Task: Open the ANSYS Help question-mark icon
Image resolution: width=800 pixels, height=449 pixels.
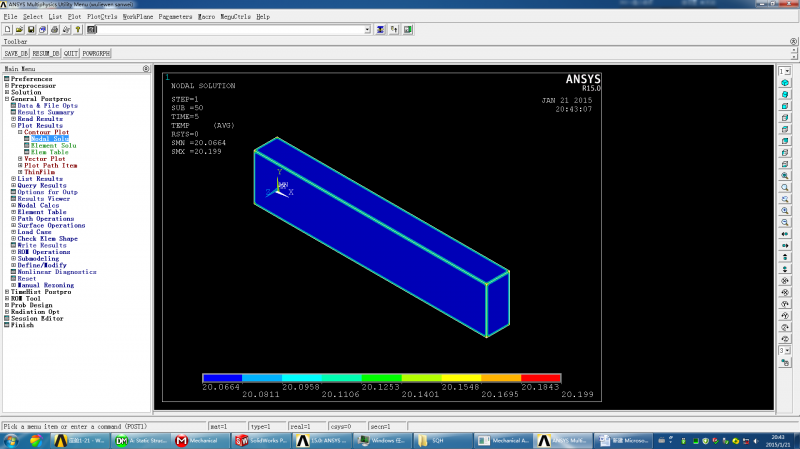Action: coord(78,30)
